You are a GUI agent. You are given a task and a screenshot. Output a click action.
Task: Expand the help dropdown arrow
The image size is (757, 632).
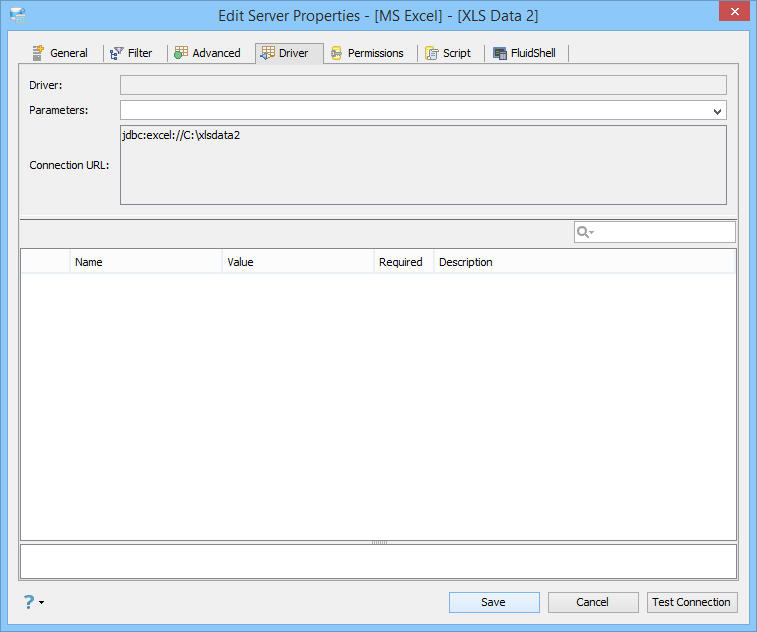42,602
